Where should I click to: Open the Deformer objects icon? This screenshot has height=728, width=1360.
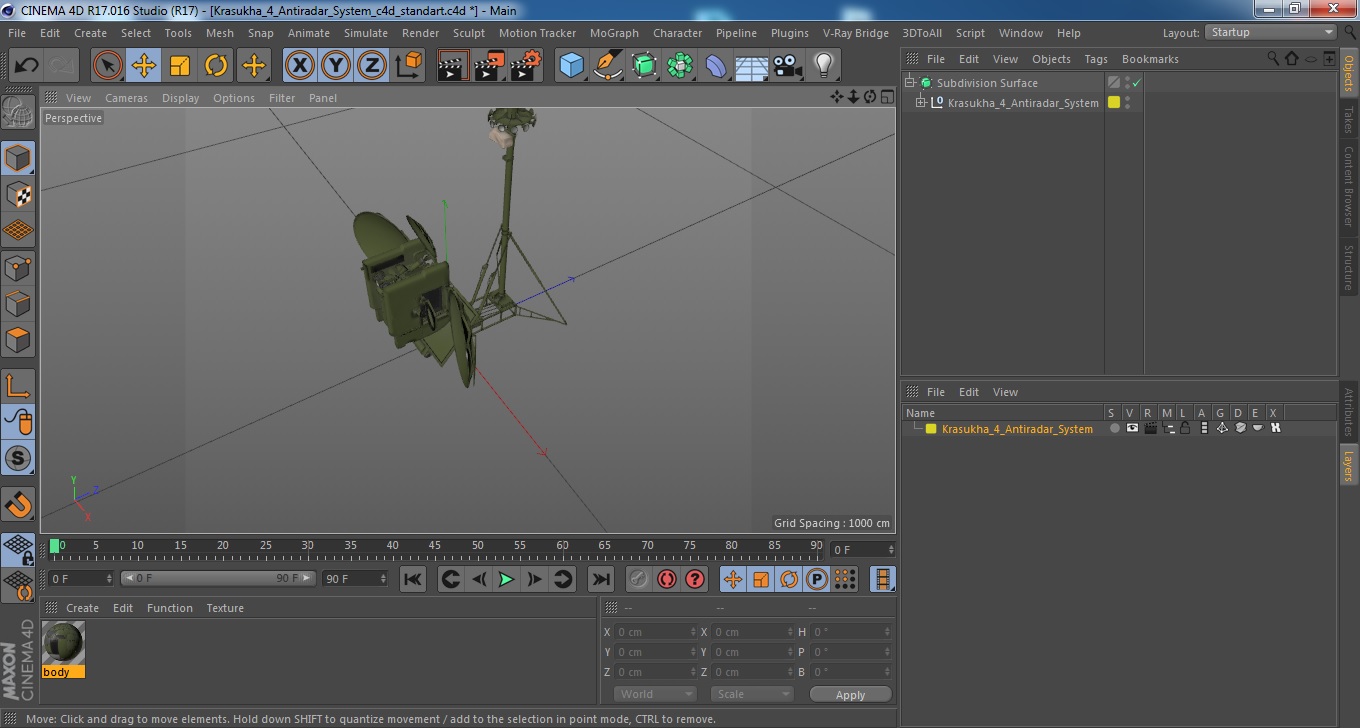tap(716, 66)
